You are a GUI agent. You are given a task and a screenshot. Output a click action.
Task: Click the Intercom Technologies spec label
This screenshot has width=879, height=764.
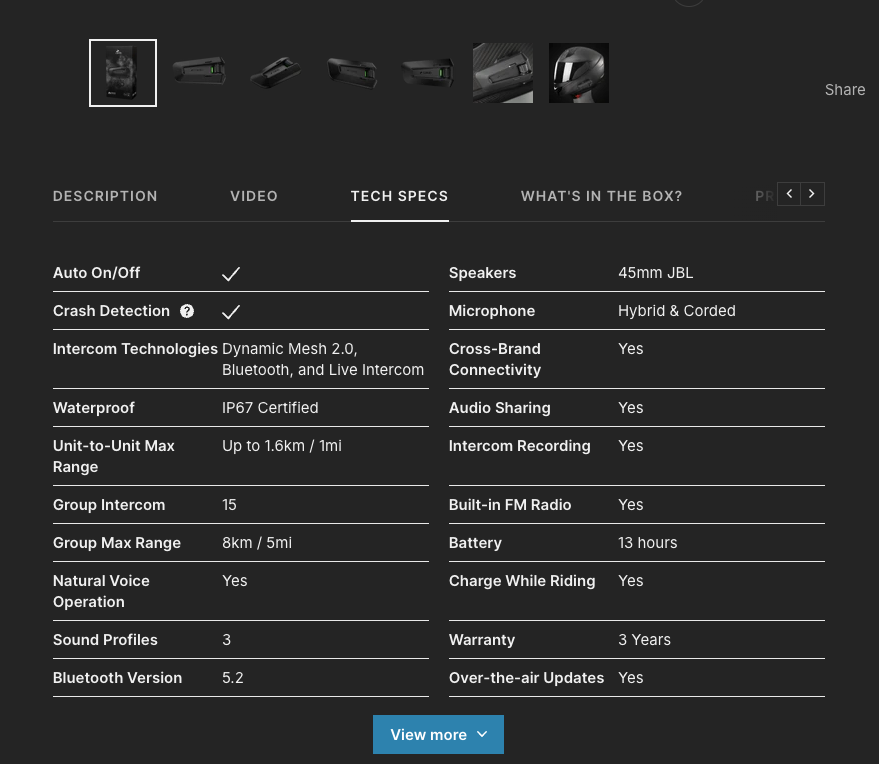pyautogui.click(x=135, y=349)
